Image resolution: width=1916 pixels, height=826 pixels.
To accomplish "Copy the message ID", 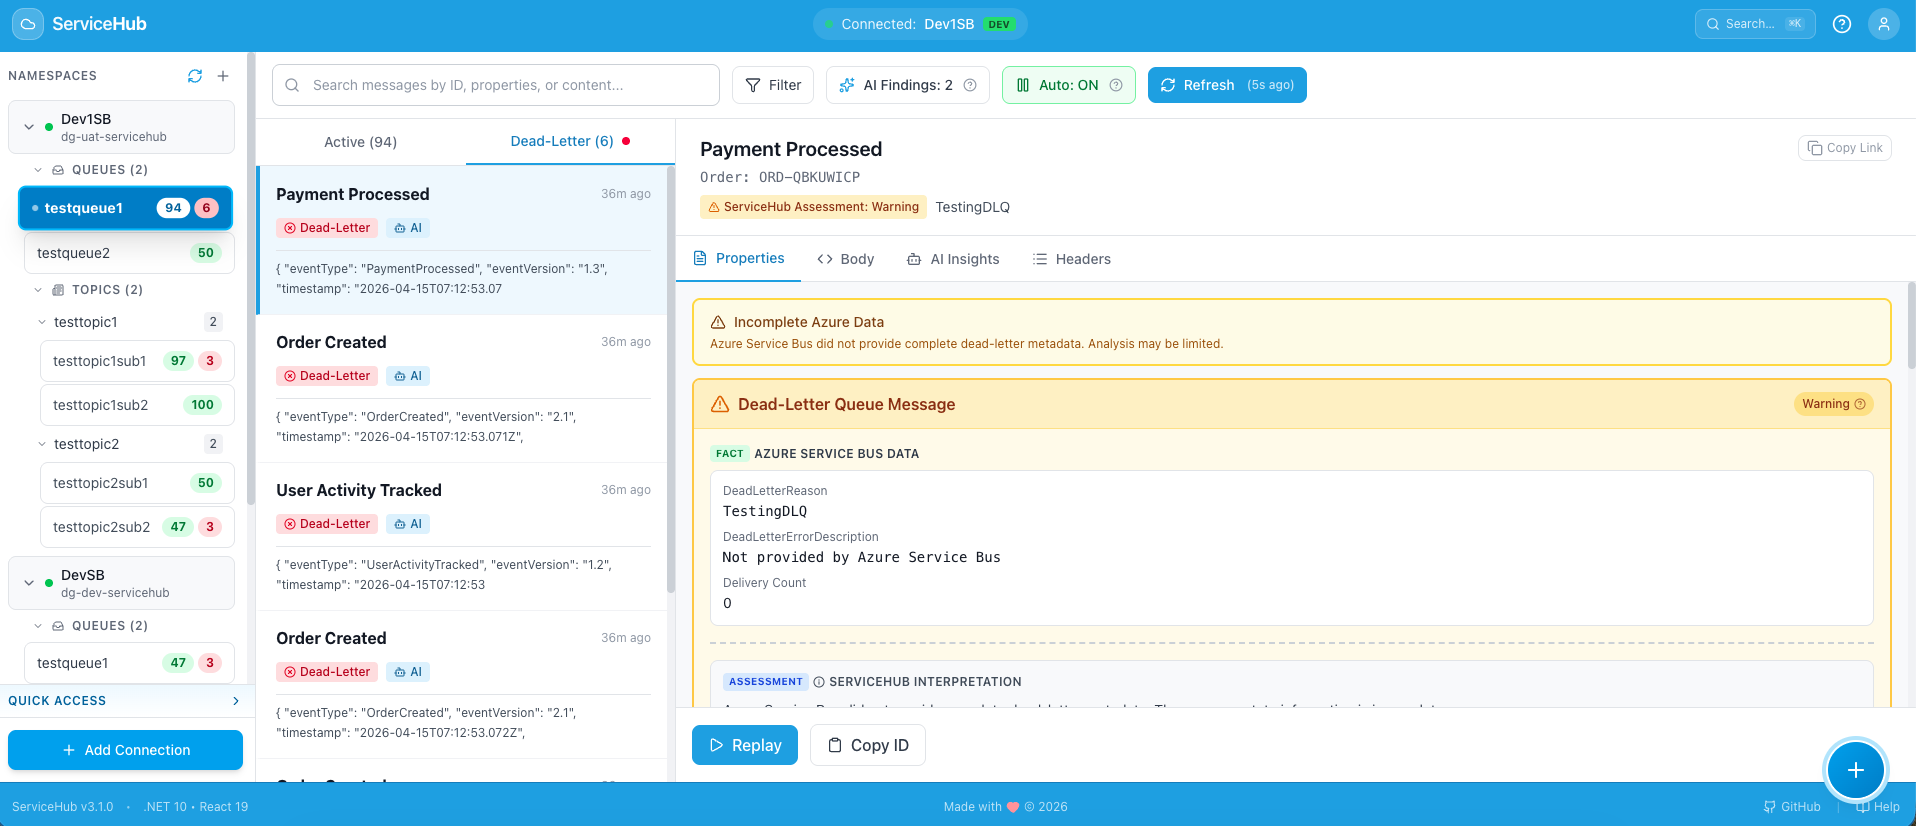I will tap(868, 745).
